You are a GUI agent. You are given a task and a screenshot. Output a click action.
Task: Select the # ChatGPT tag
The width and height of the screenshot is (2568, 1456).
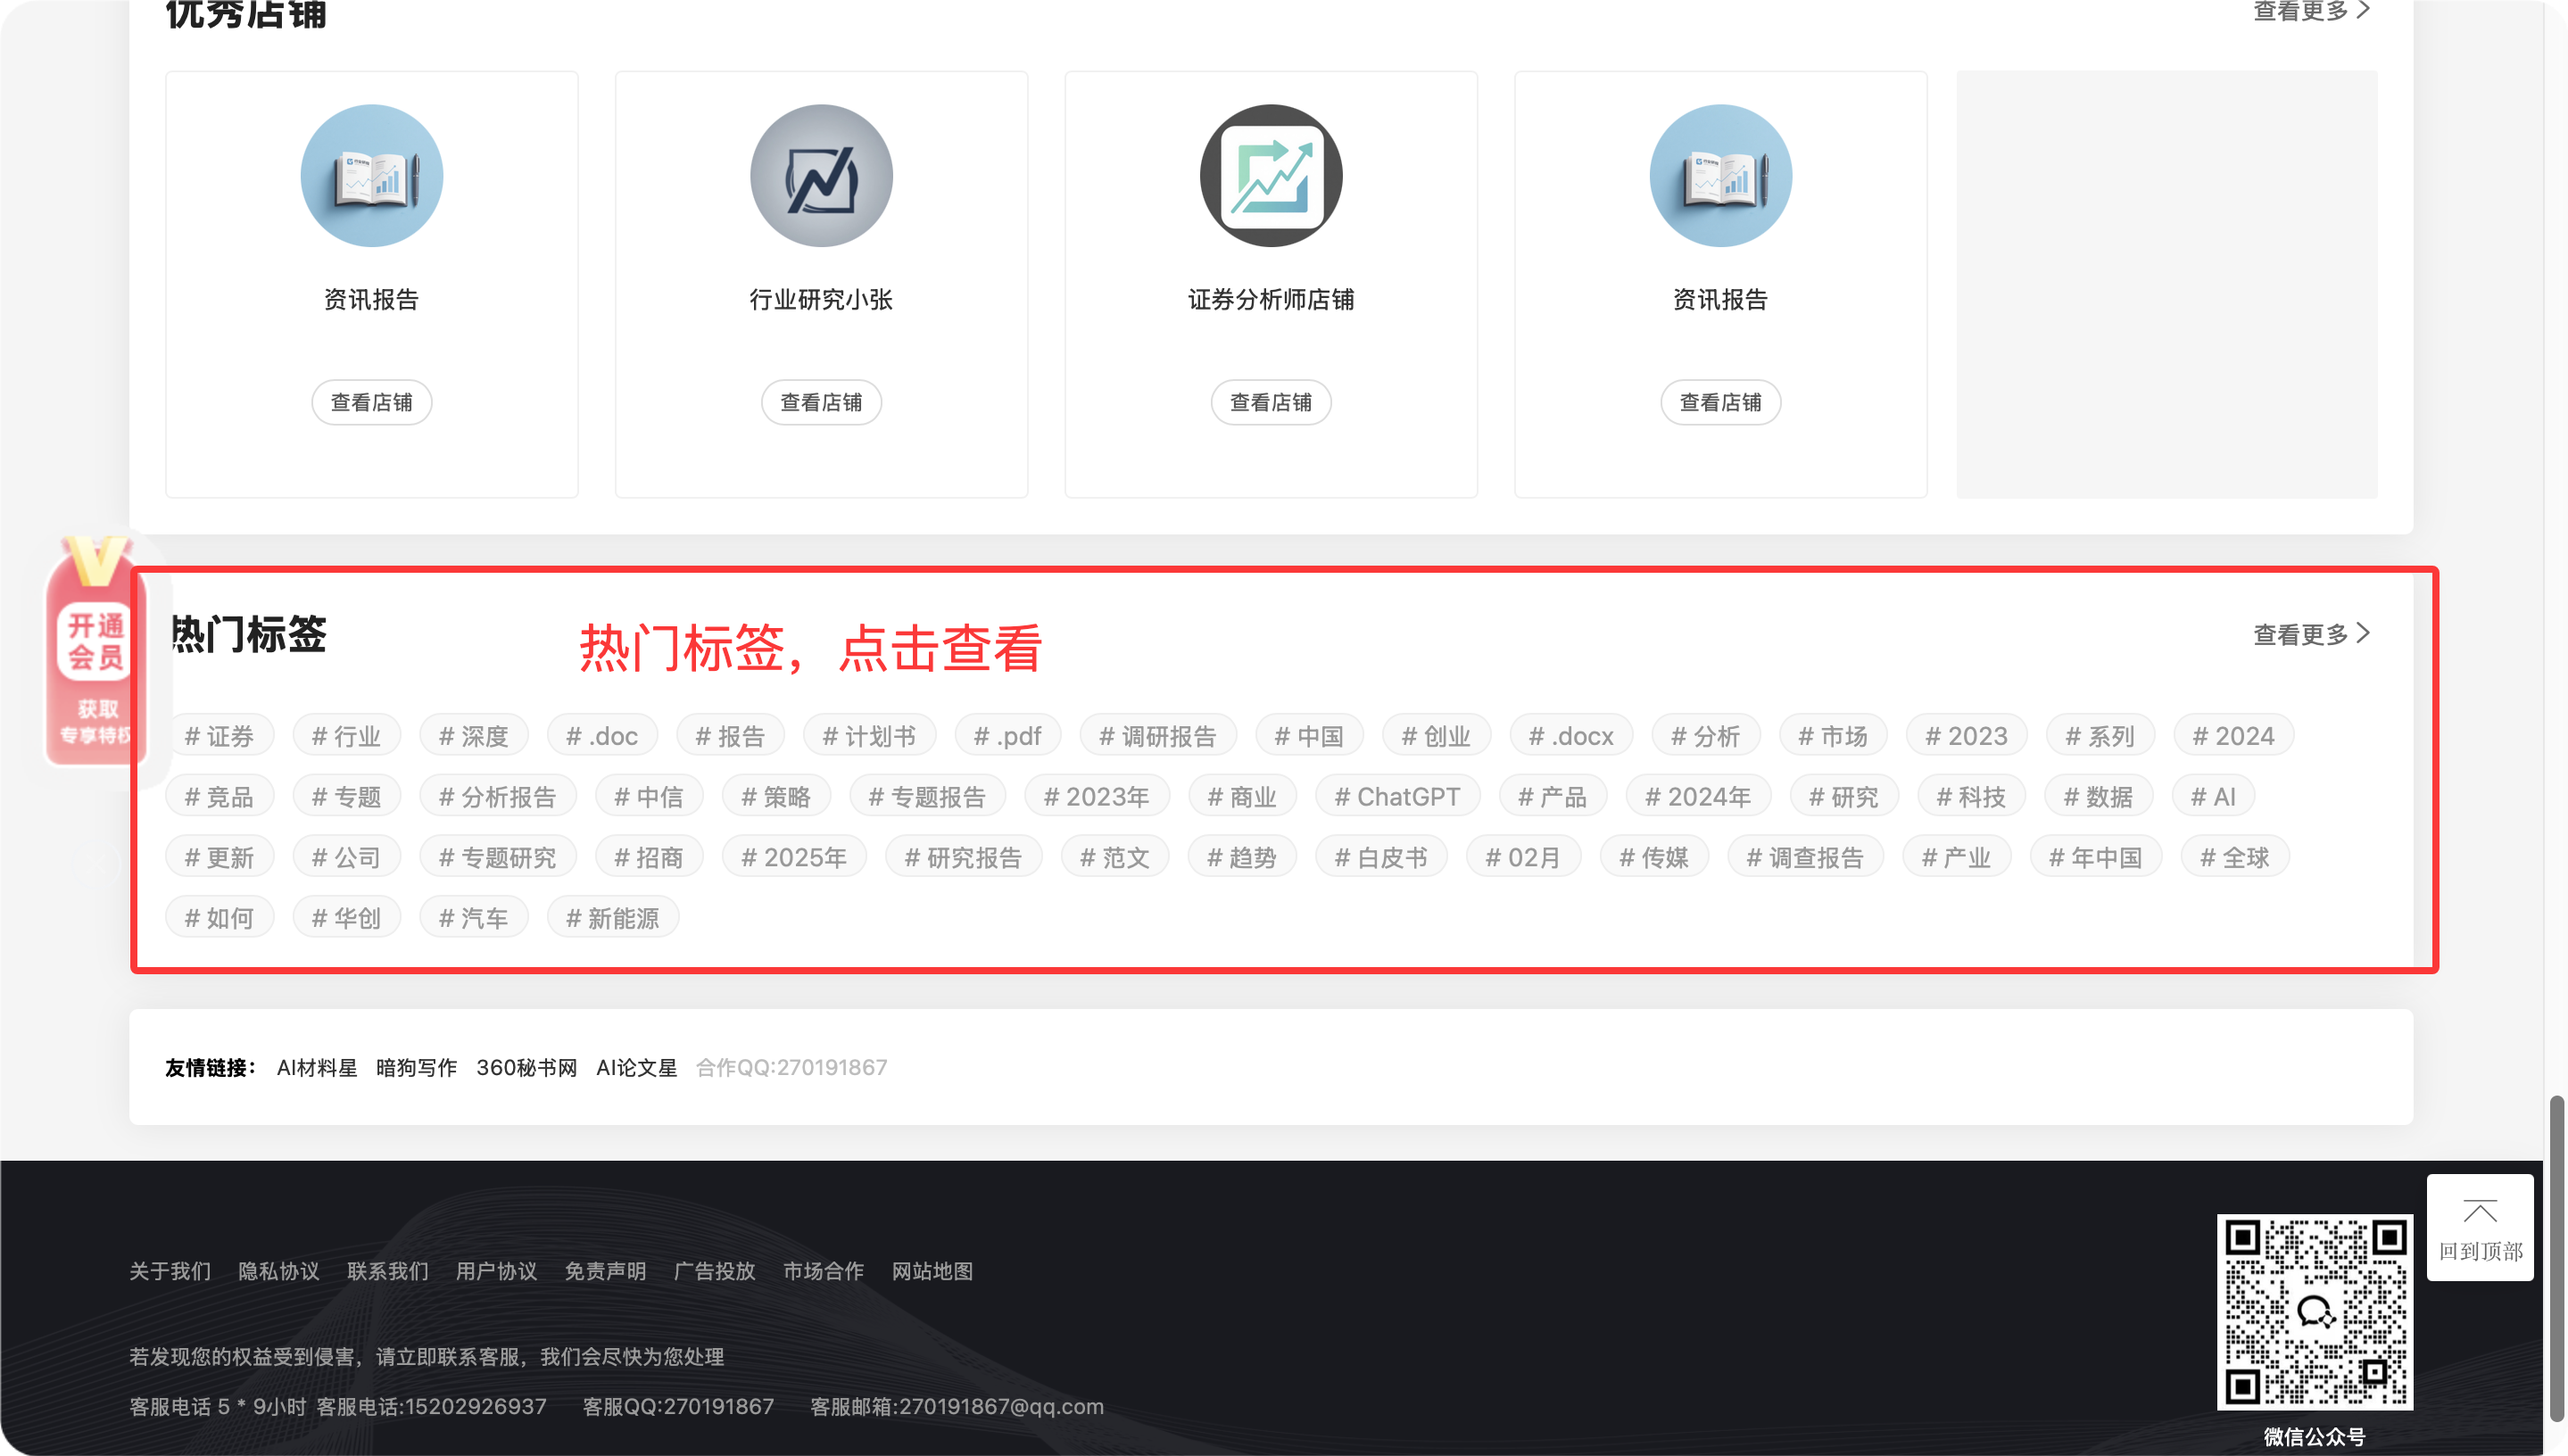tap(1398, 797)
